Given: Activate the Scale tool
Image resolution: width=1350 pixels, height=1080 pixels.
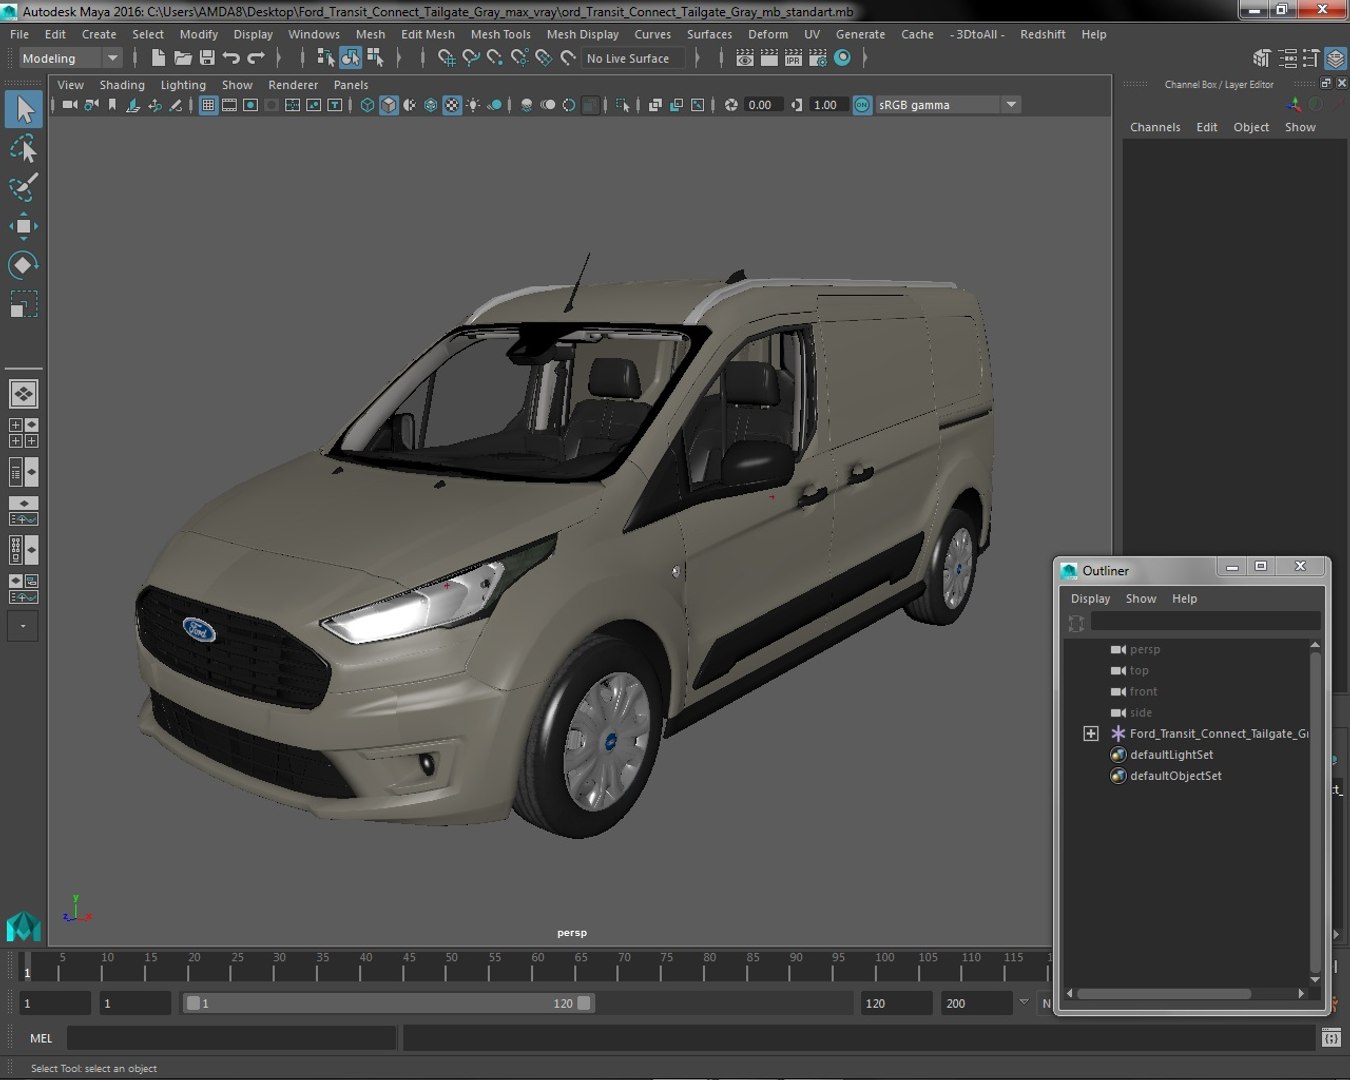Looking at the screenshot, I should coord(23,304).
